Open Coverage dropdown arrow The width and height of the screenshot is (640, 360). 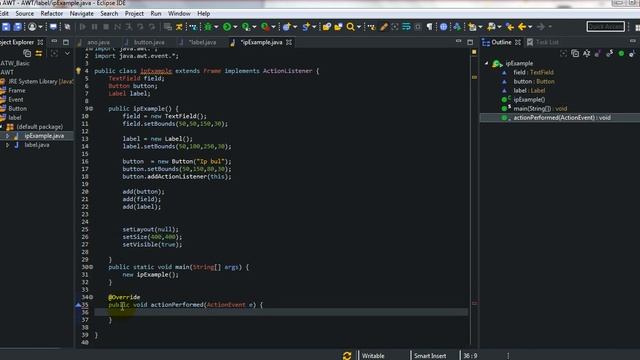pyautogui.click(x=254, y=27)
